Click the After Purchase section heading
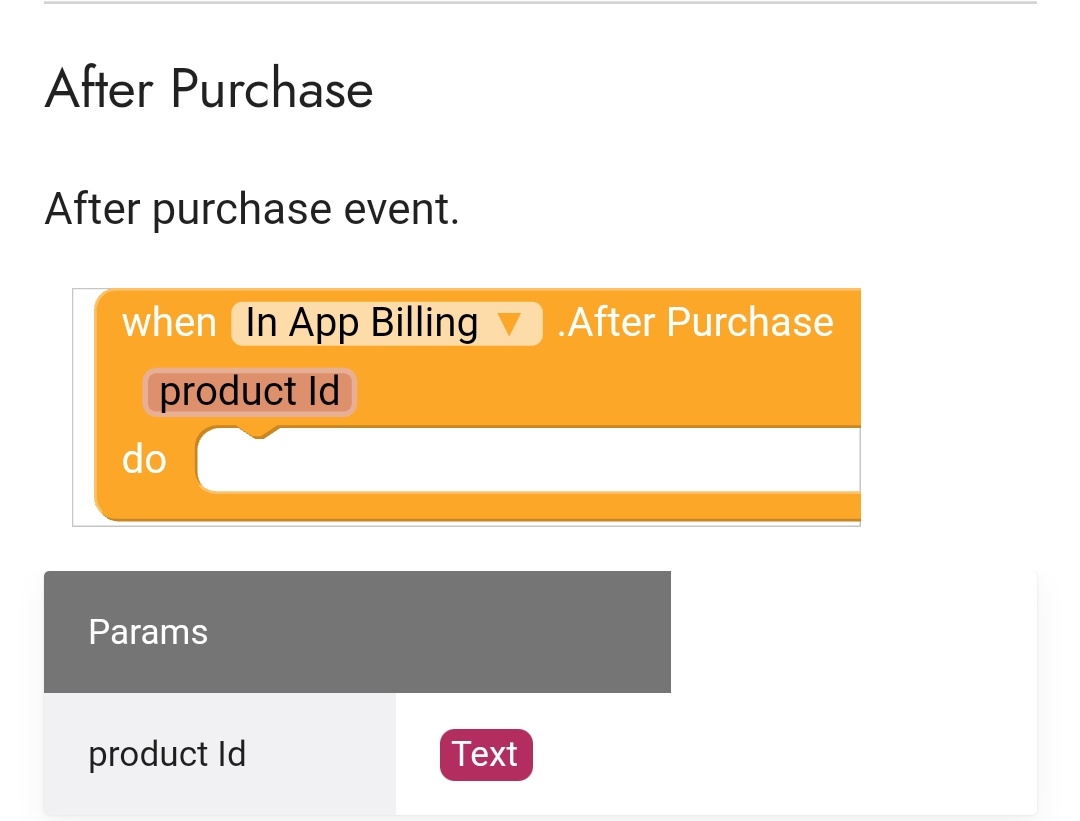The image size is (1080, 821). (x=209, y=89)
